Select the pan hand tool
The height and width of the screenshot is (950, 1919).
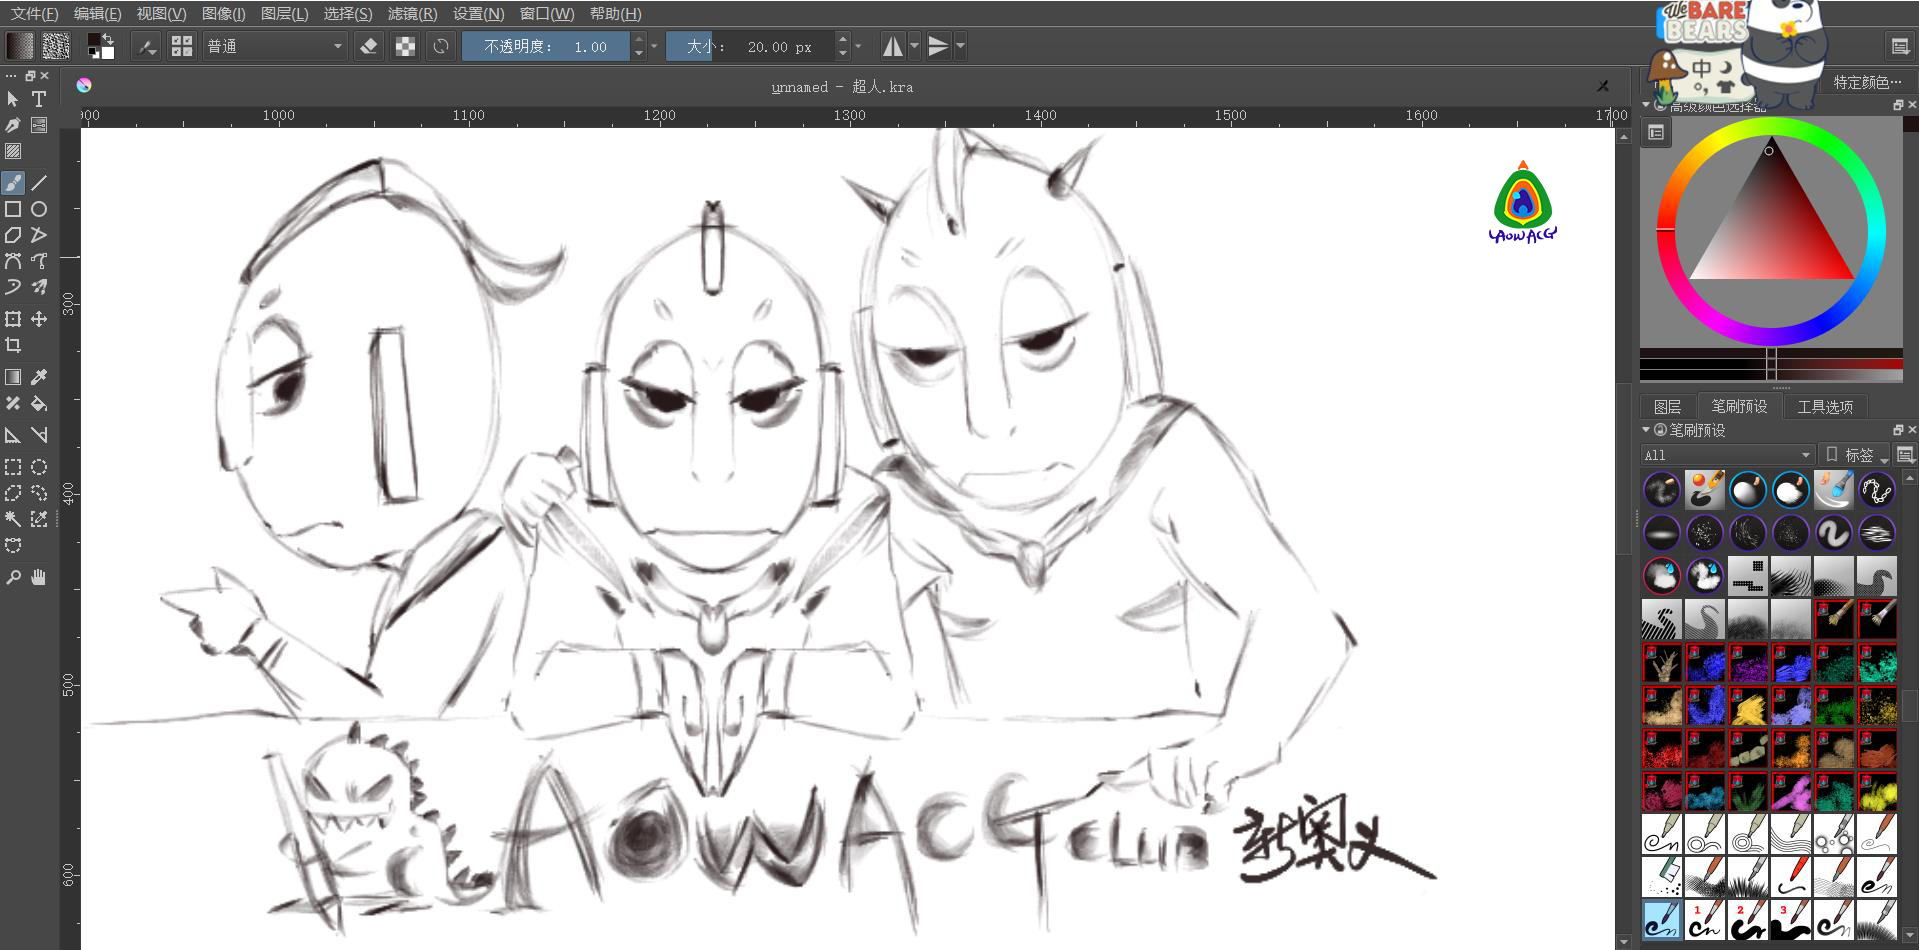[39, 577]
